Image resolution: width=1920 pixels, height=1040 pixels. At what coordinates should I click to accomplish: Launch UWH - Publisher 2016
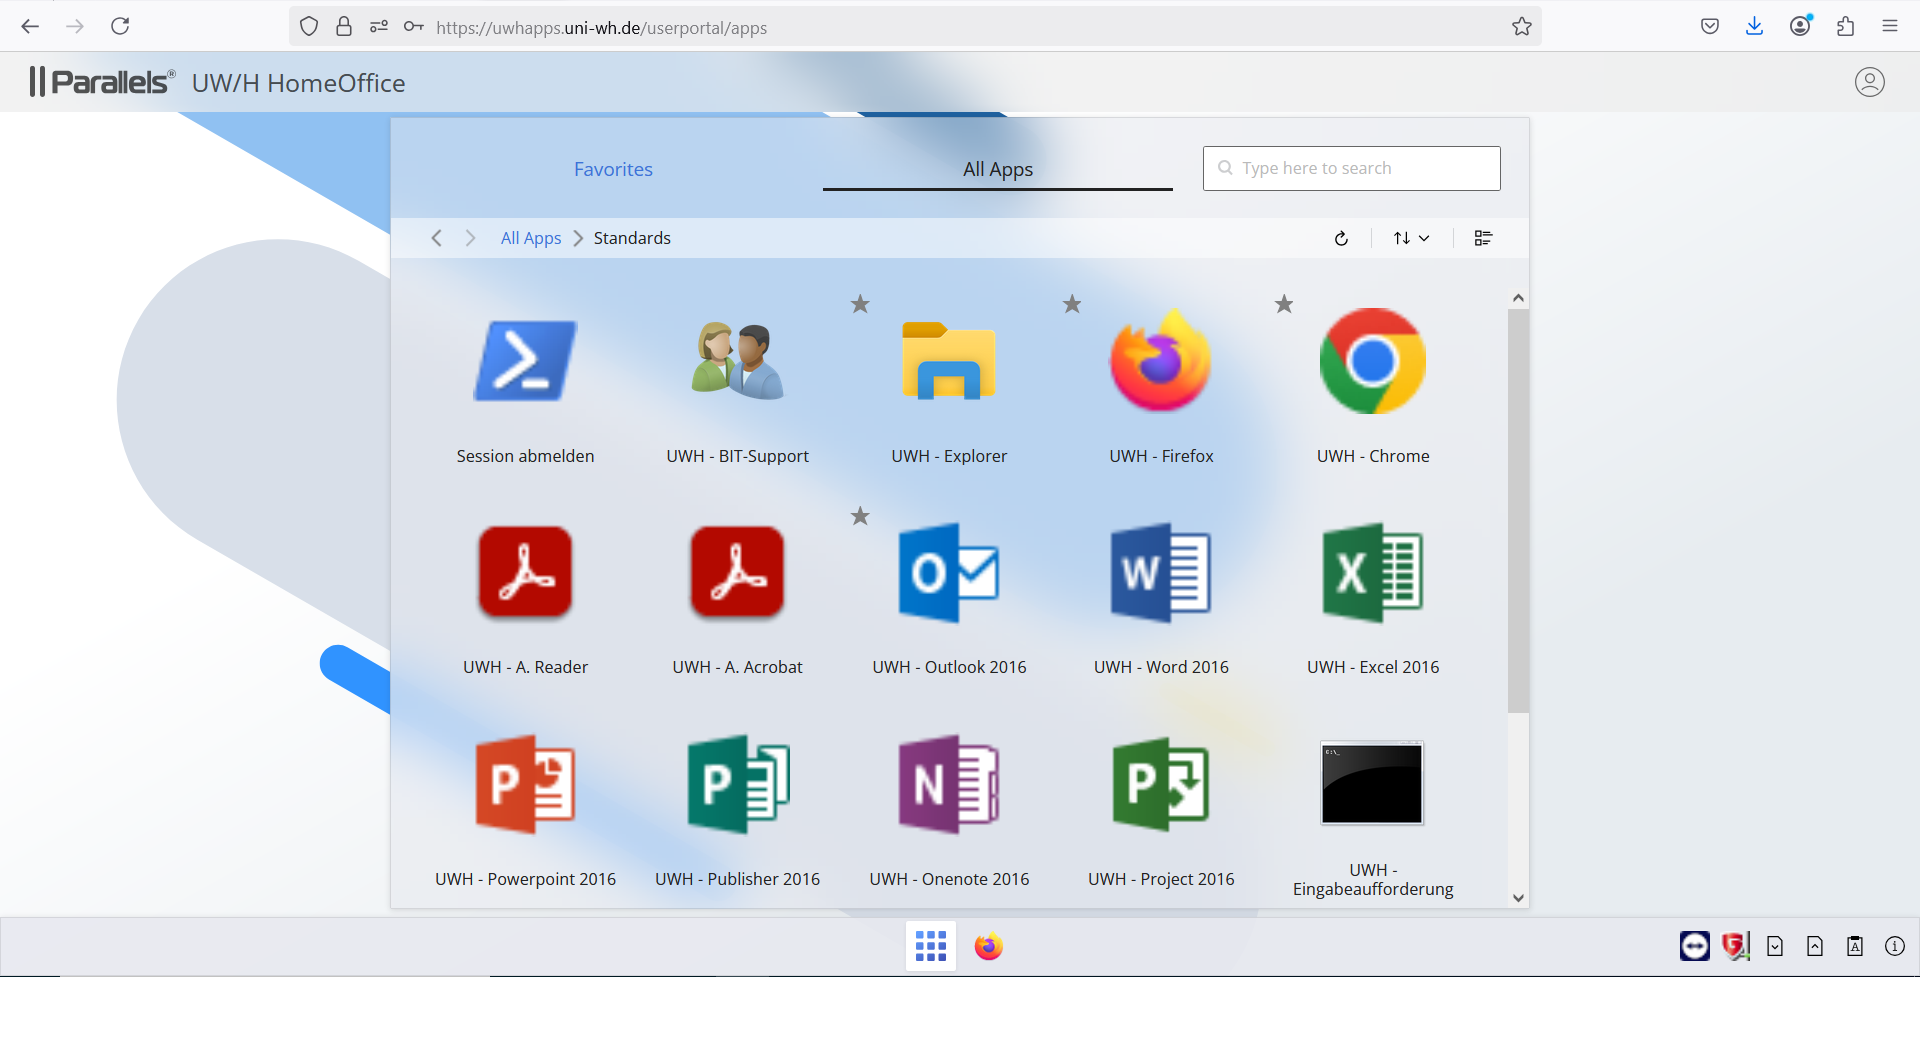click(737, 784)
